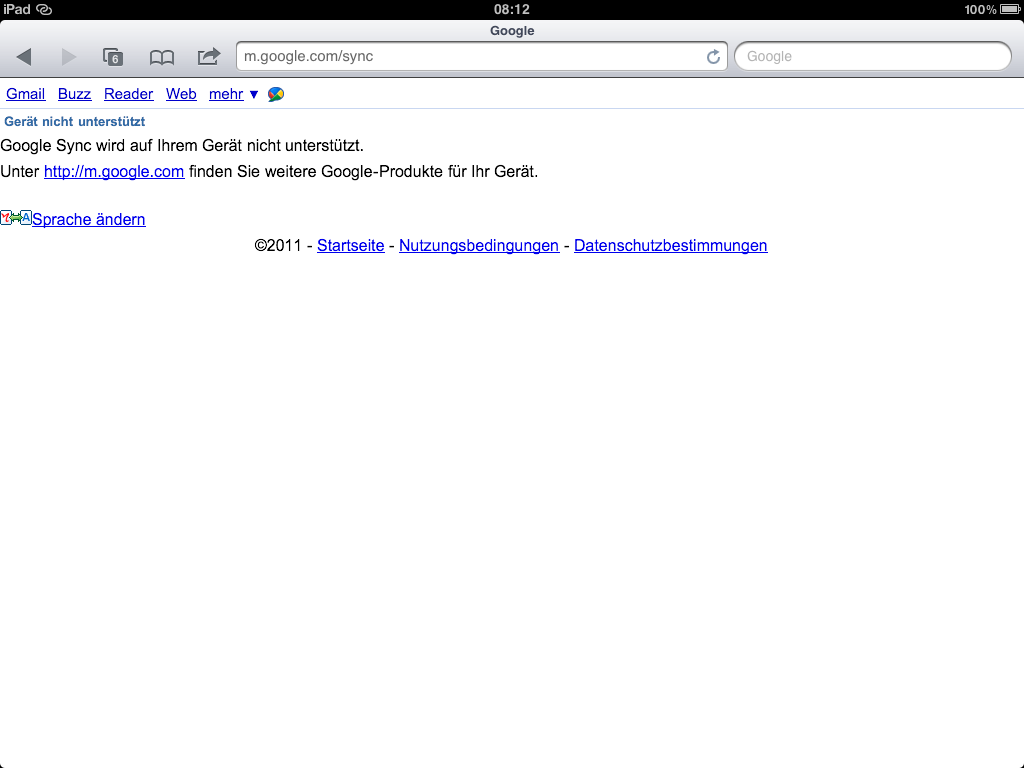Open the Buzz link
Screen dimensions: 1024x768
coord(74,94)
